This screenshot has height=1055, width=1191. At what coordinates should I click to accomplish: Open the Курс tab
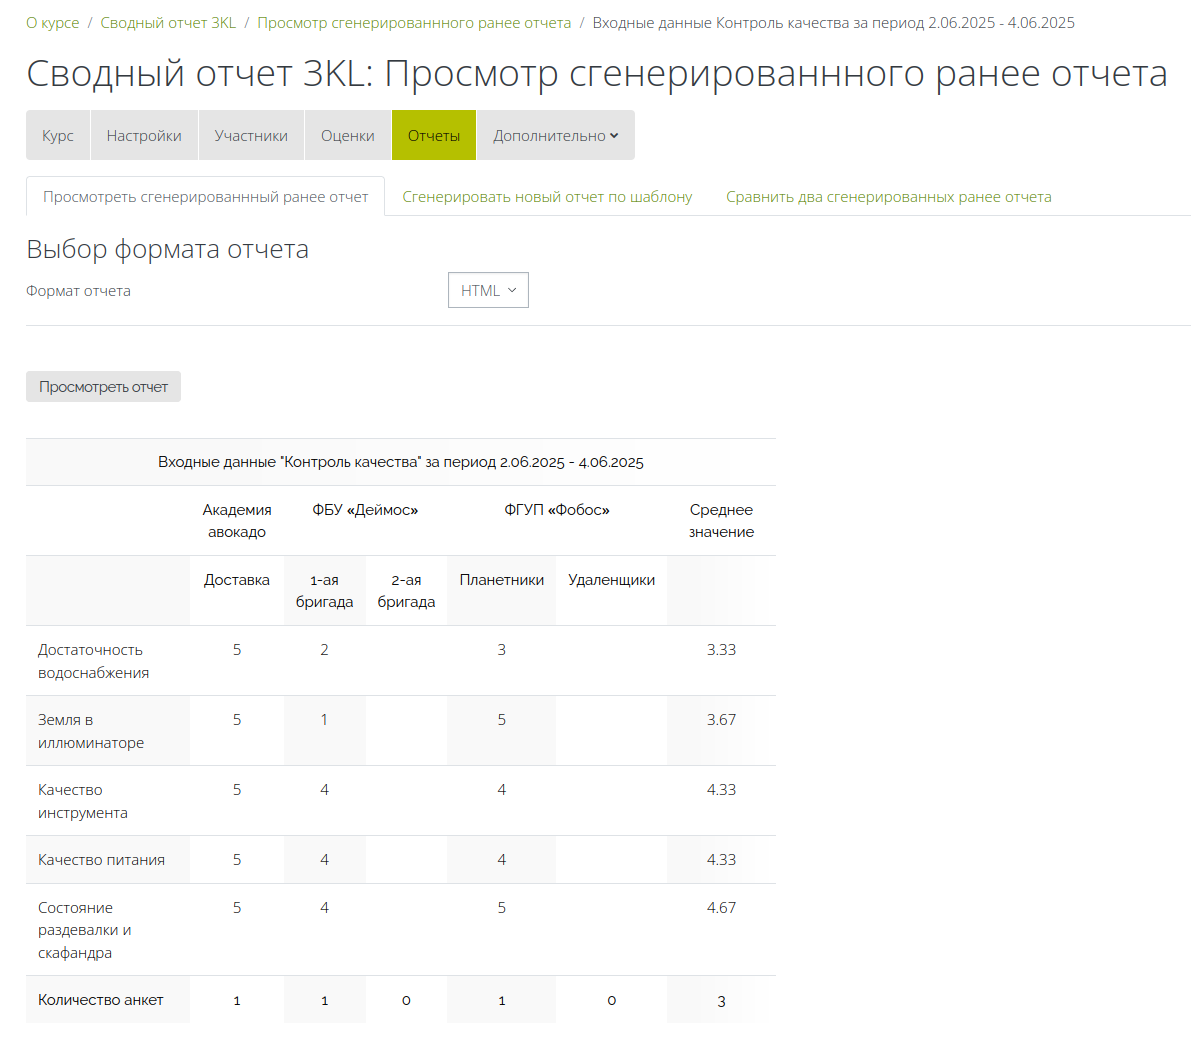58,135
